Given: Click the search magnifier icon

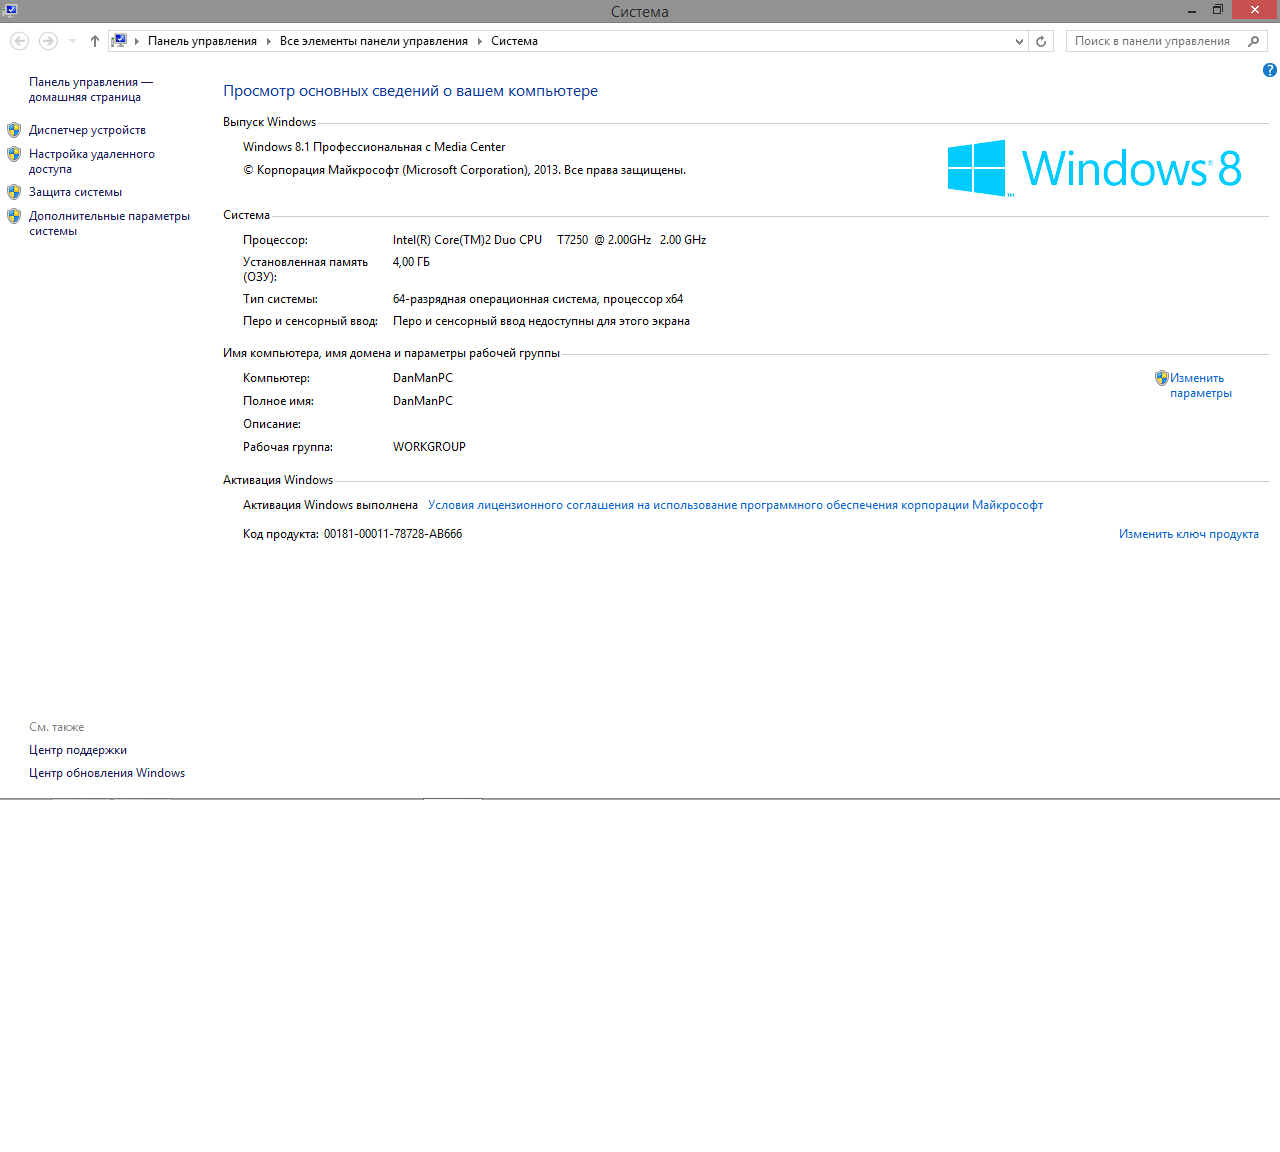Looking at the screenshot, I should (x=1254, y=41).
